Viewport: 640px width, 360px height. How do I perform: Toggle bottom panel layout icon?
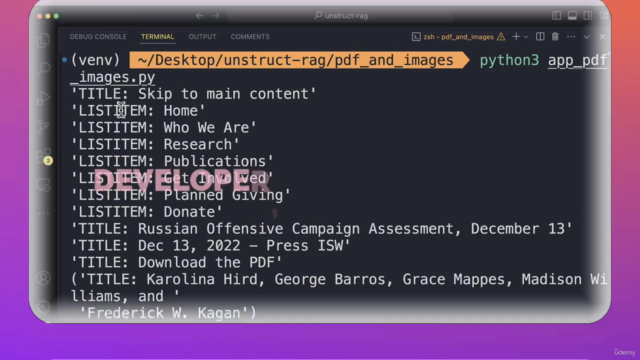point(572,16)
